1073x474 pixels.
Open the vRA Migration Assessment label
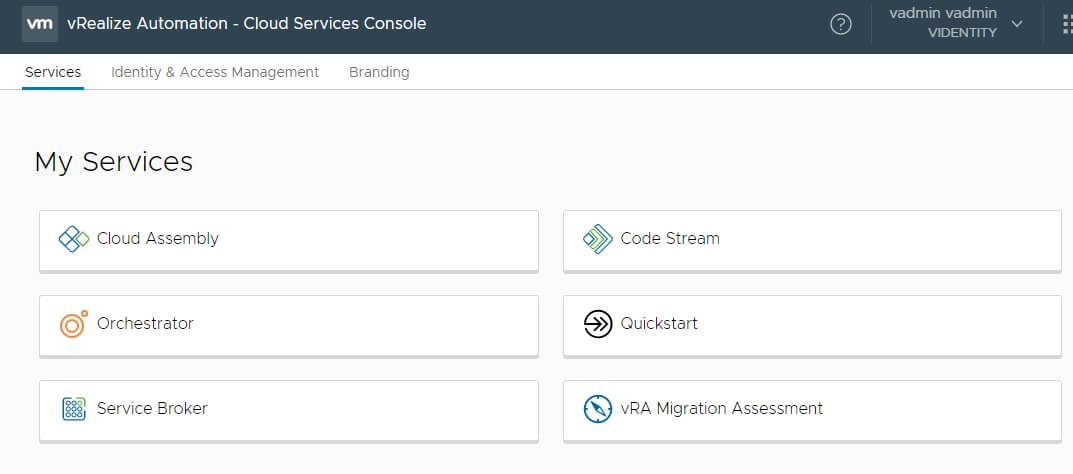coord(721,409)
